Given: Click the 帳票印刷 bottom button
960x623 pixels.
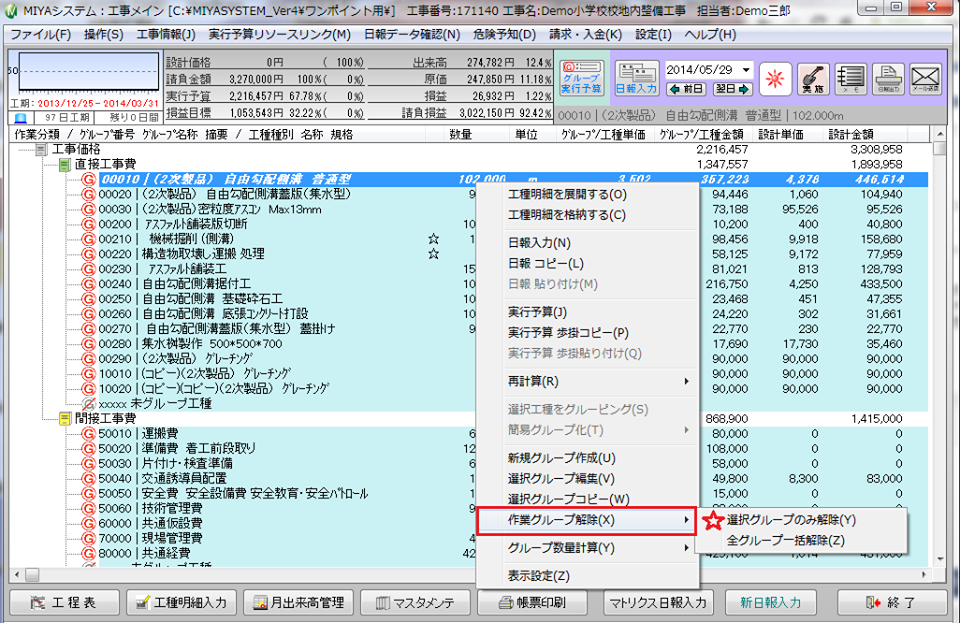Looking at the screenshot, I should (533, 603).
